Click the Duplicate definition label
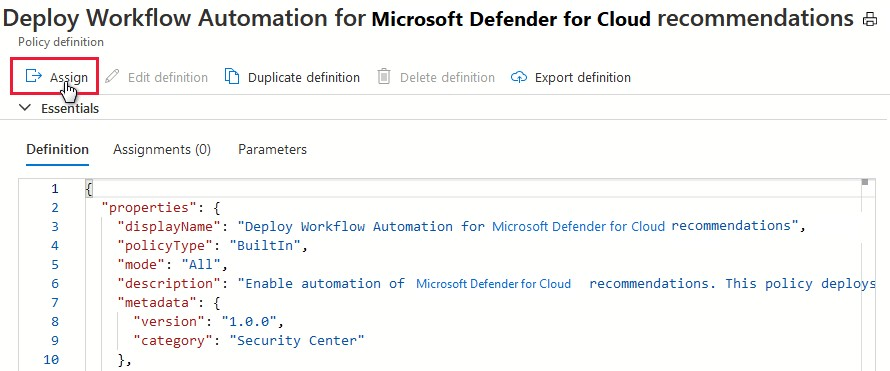 tap(304, 77)
